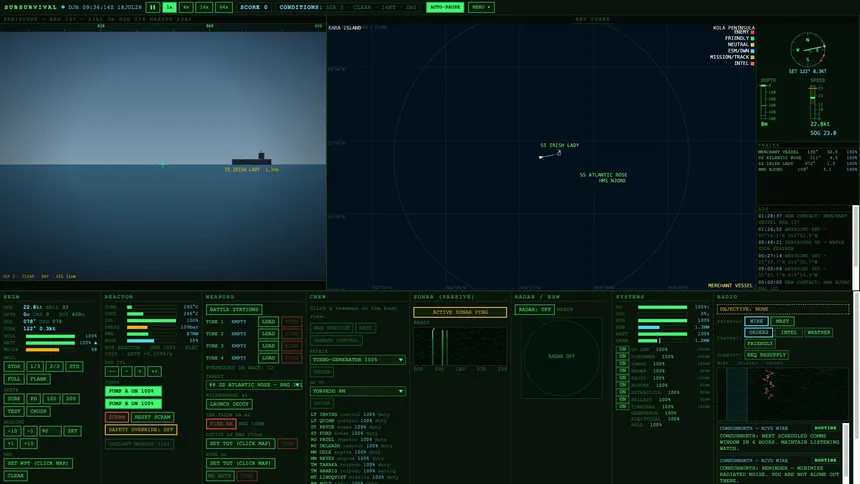Toggle RADIO system ON switch
Image resolution: width=860 pixels, height=484 pixels.
point(623,378)
